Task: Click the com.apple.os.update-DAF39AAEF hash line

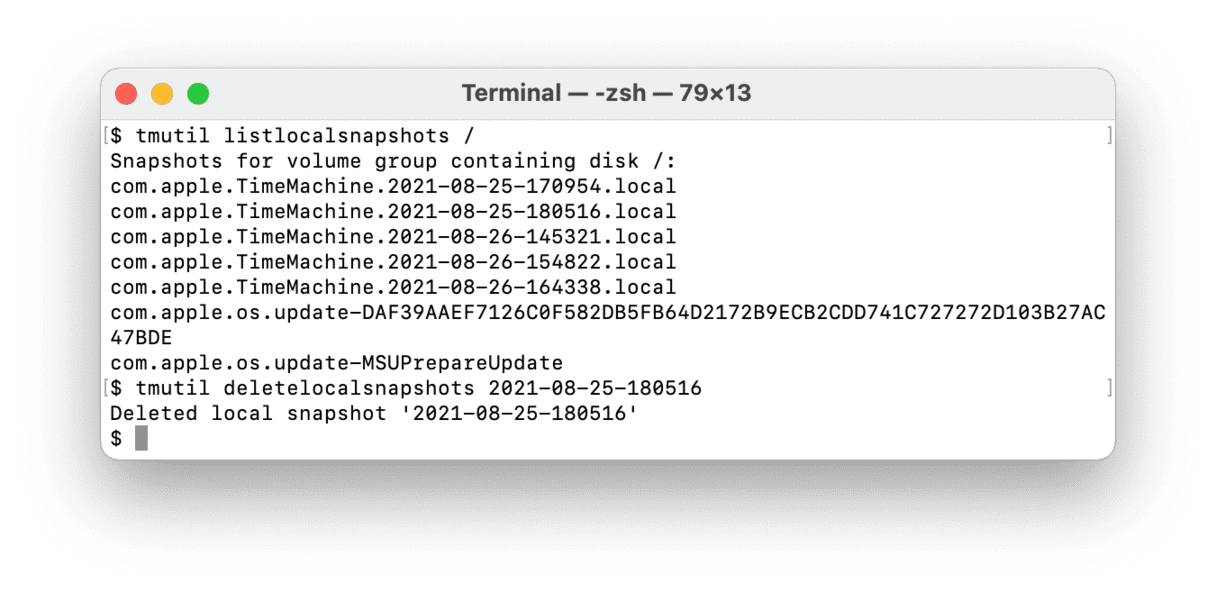Action: click(x=607, y=313)
